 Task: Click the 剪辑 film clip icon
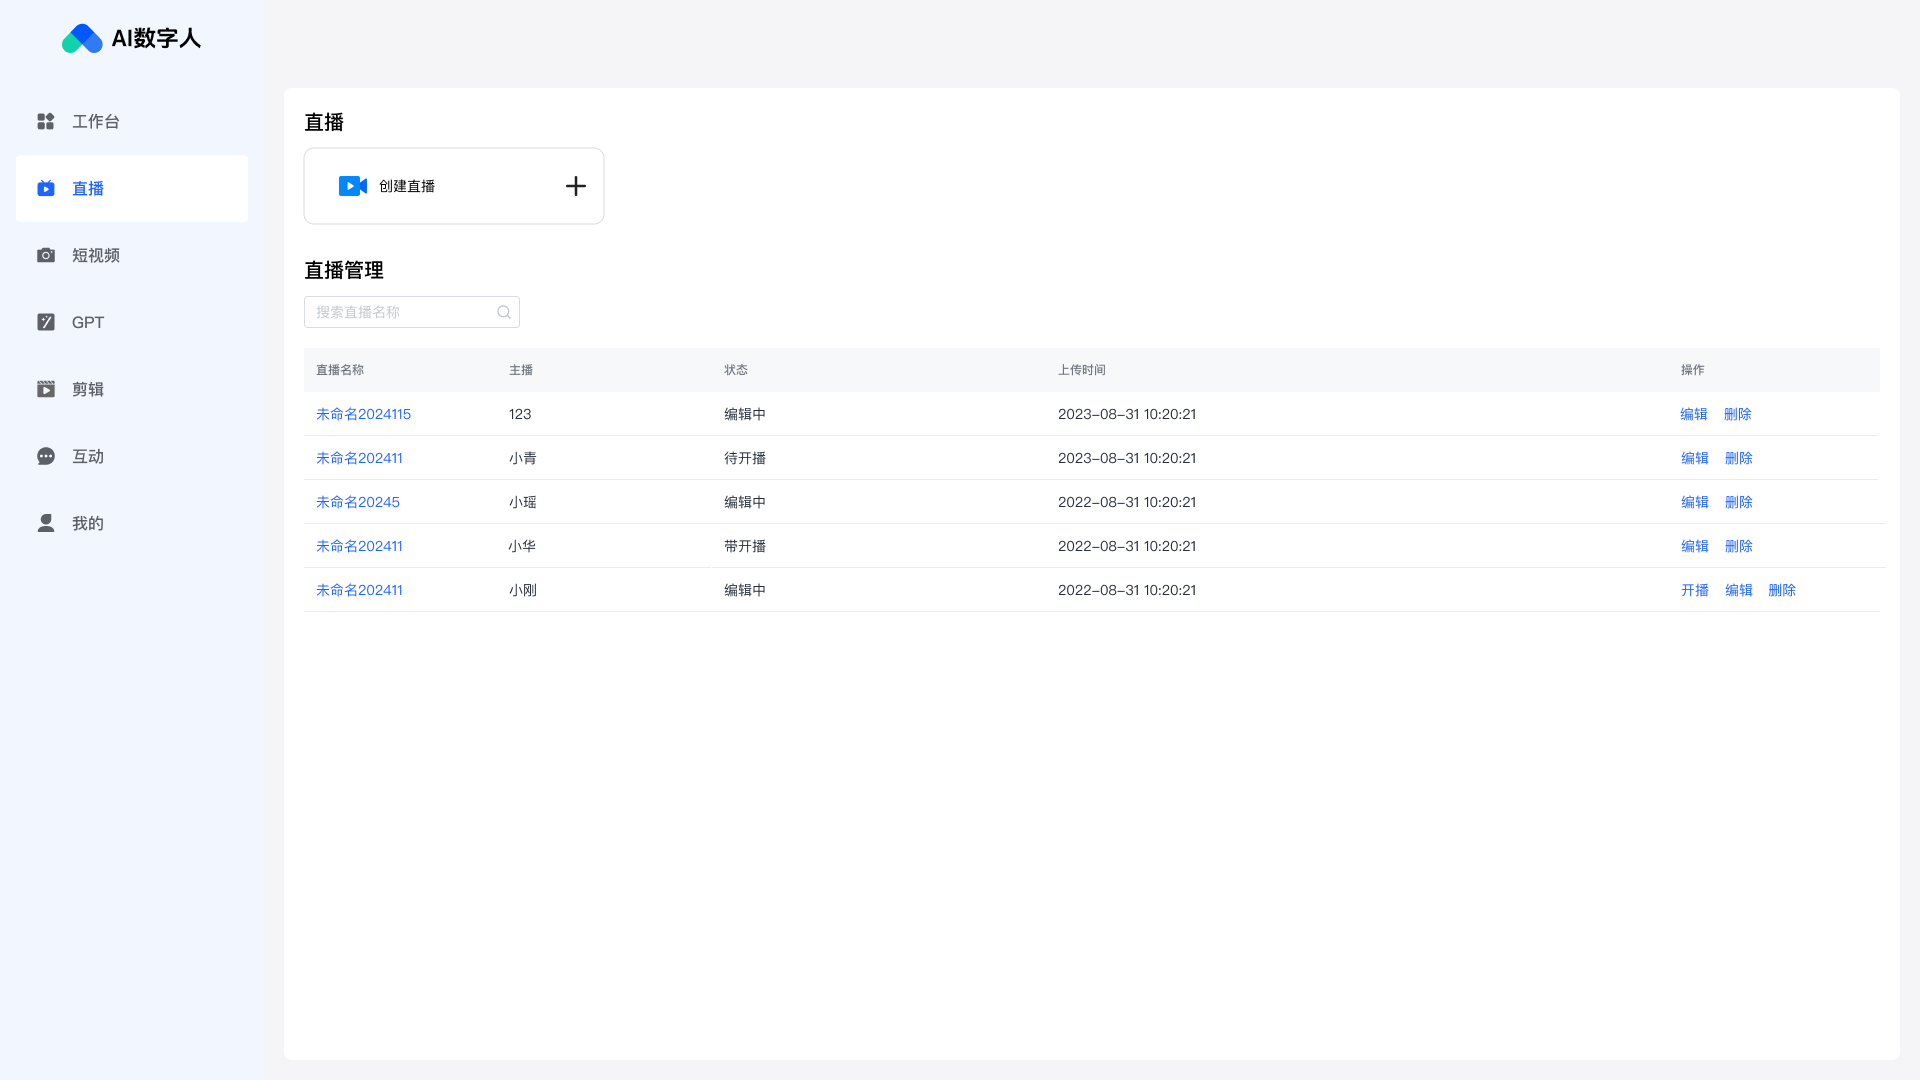pyautogui.click(x=46, y=389)
